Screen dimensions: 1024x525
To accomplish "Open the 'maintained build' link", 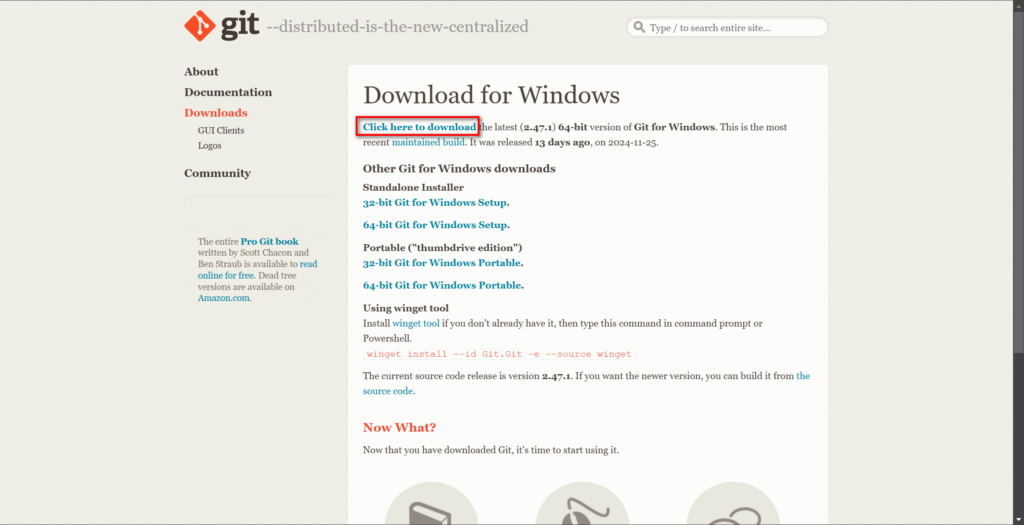I will pos(428,142).
